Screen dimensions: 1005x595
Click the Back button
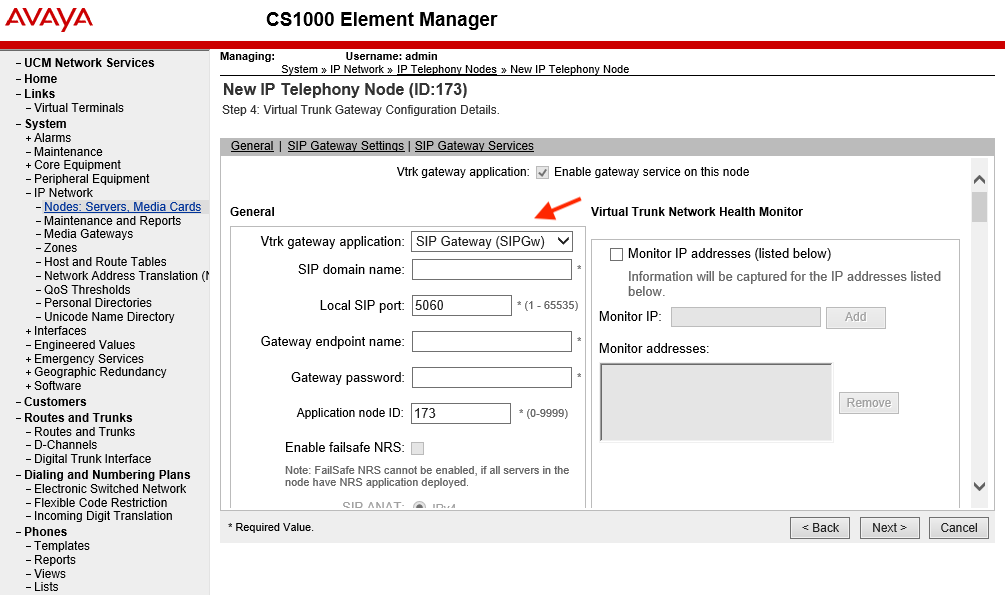tap(820, 528)
